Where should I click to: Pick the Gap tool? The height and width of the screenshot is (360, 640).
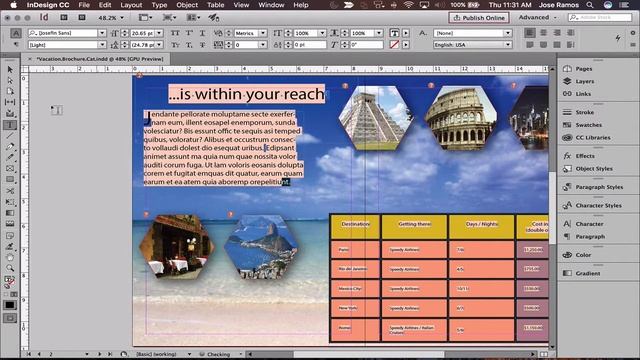10,102
